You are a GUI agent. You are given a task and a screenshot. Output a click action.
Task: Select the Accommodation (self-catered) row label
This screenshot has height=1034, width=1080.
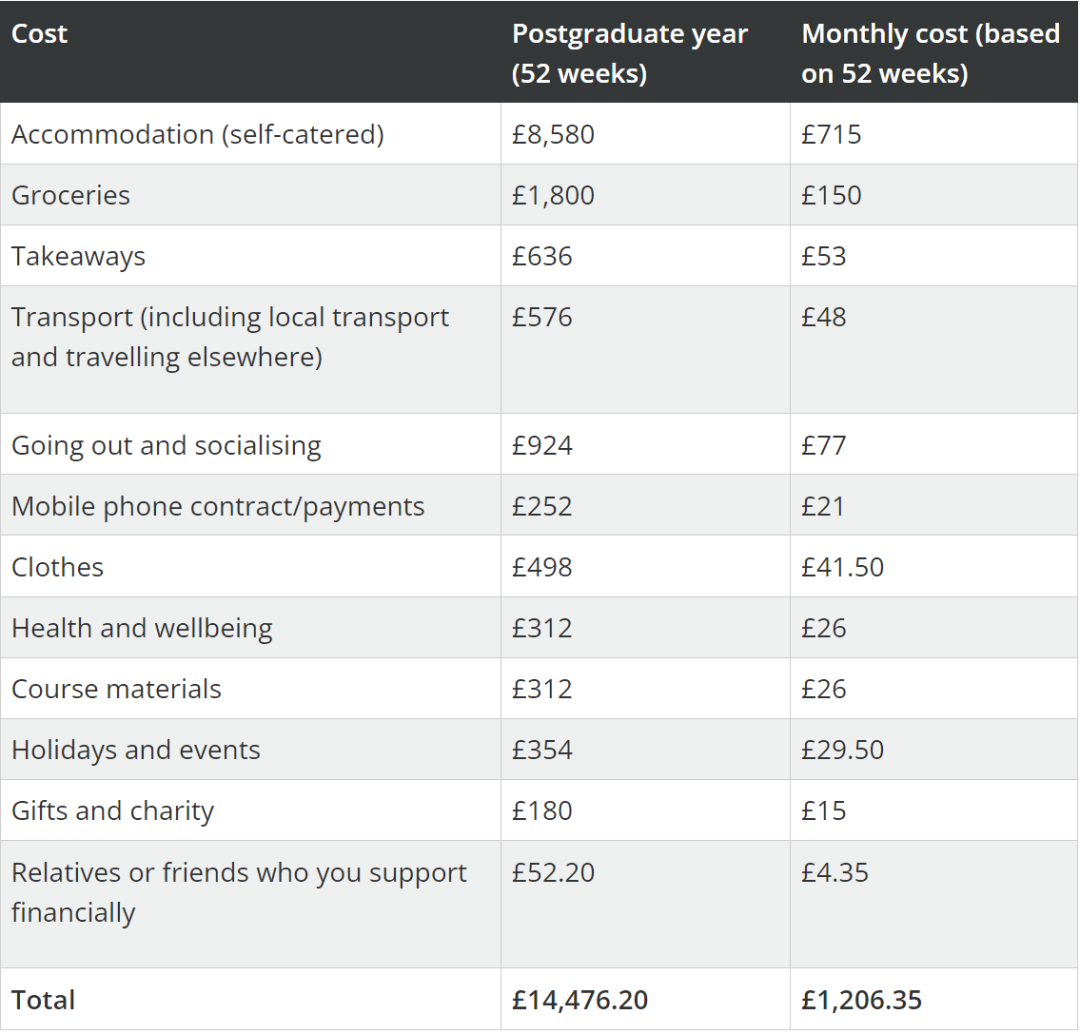198,134
